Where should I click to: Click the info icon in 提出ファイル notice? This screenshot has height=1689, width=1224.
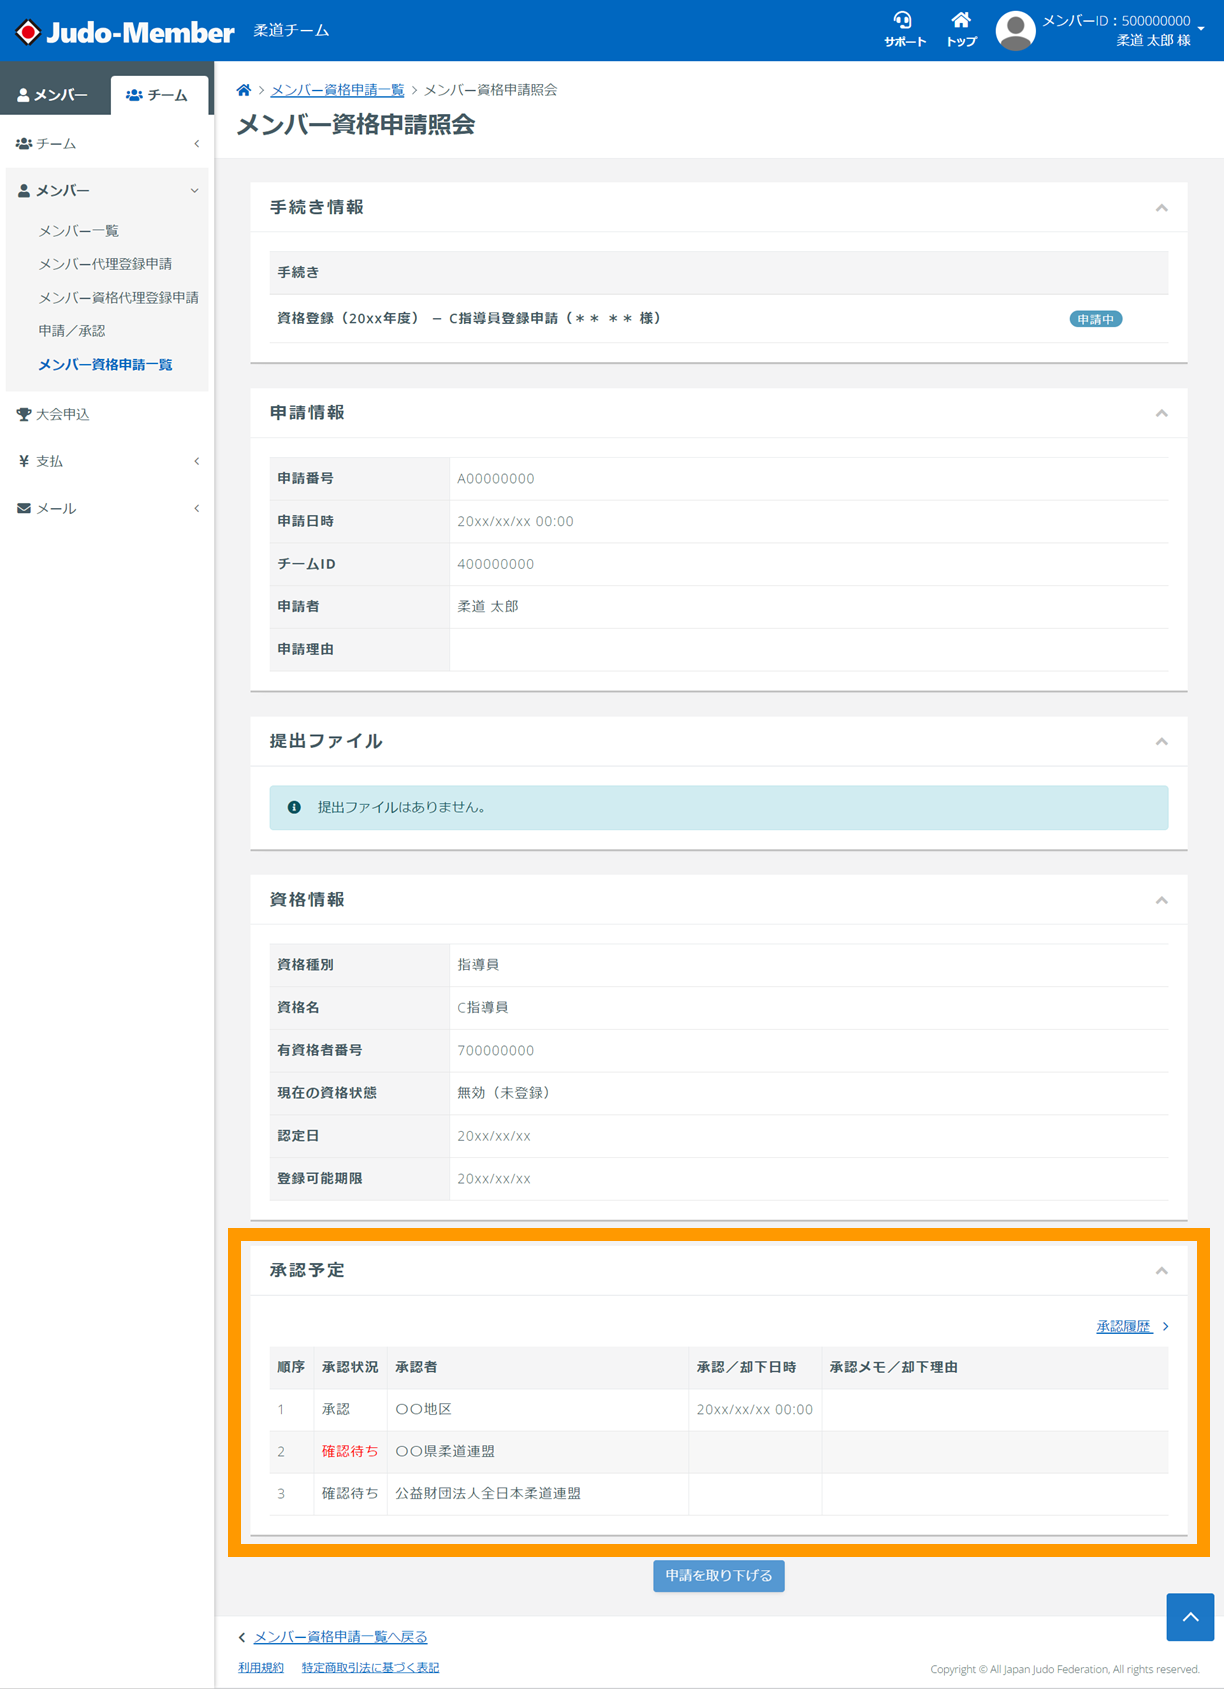click(294, 807)
